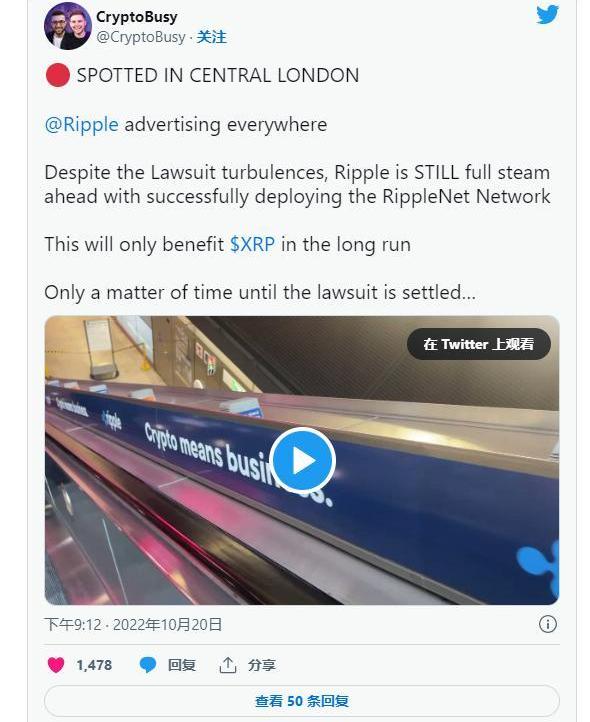590x722 pixels.
Task: Click the red circle emoji
Action: [x=58, y=76]
